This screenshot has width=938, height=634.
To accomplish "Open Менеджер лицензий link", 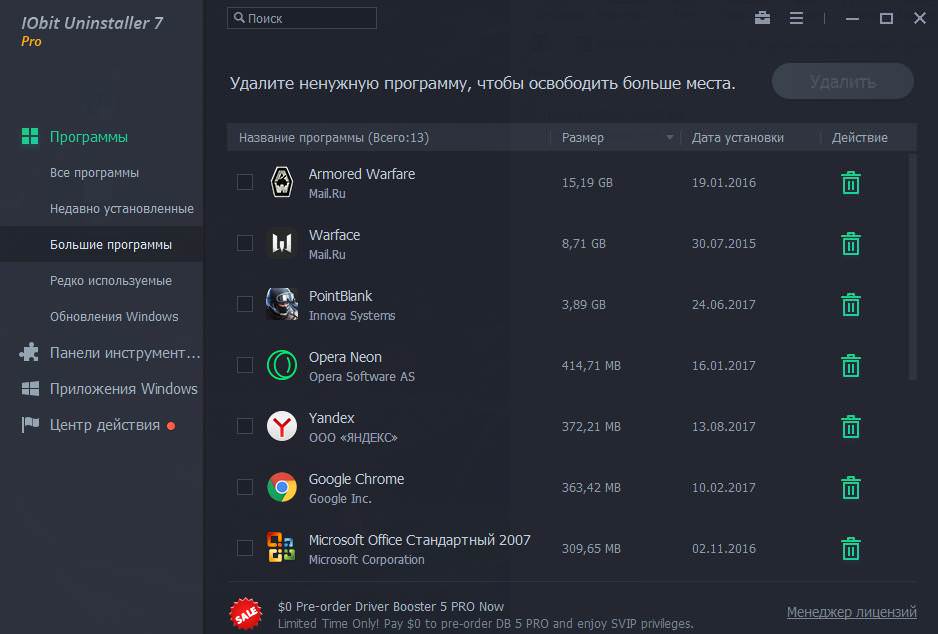I will click(x=851, y=612).
